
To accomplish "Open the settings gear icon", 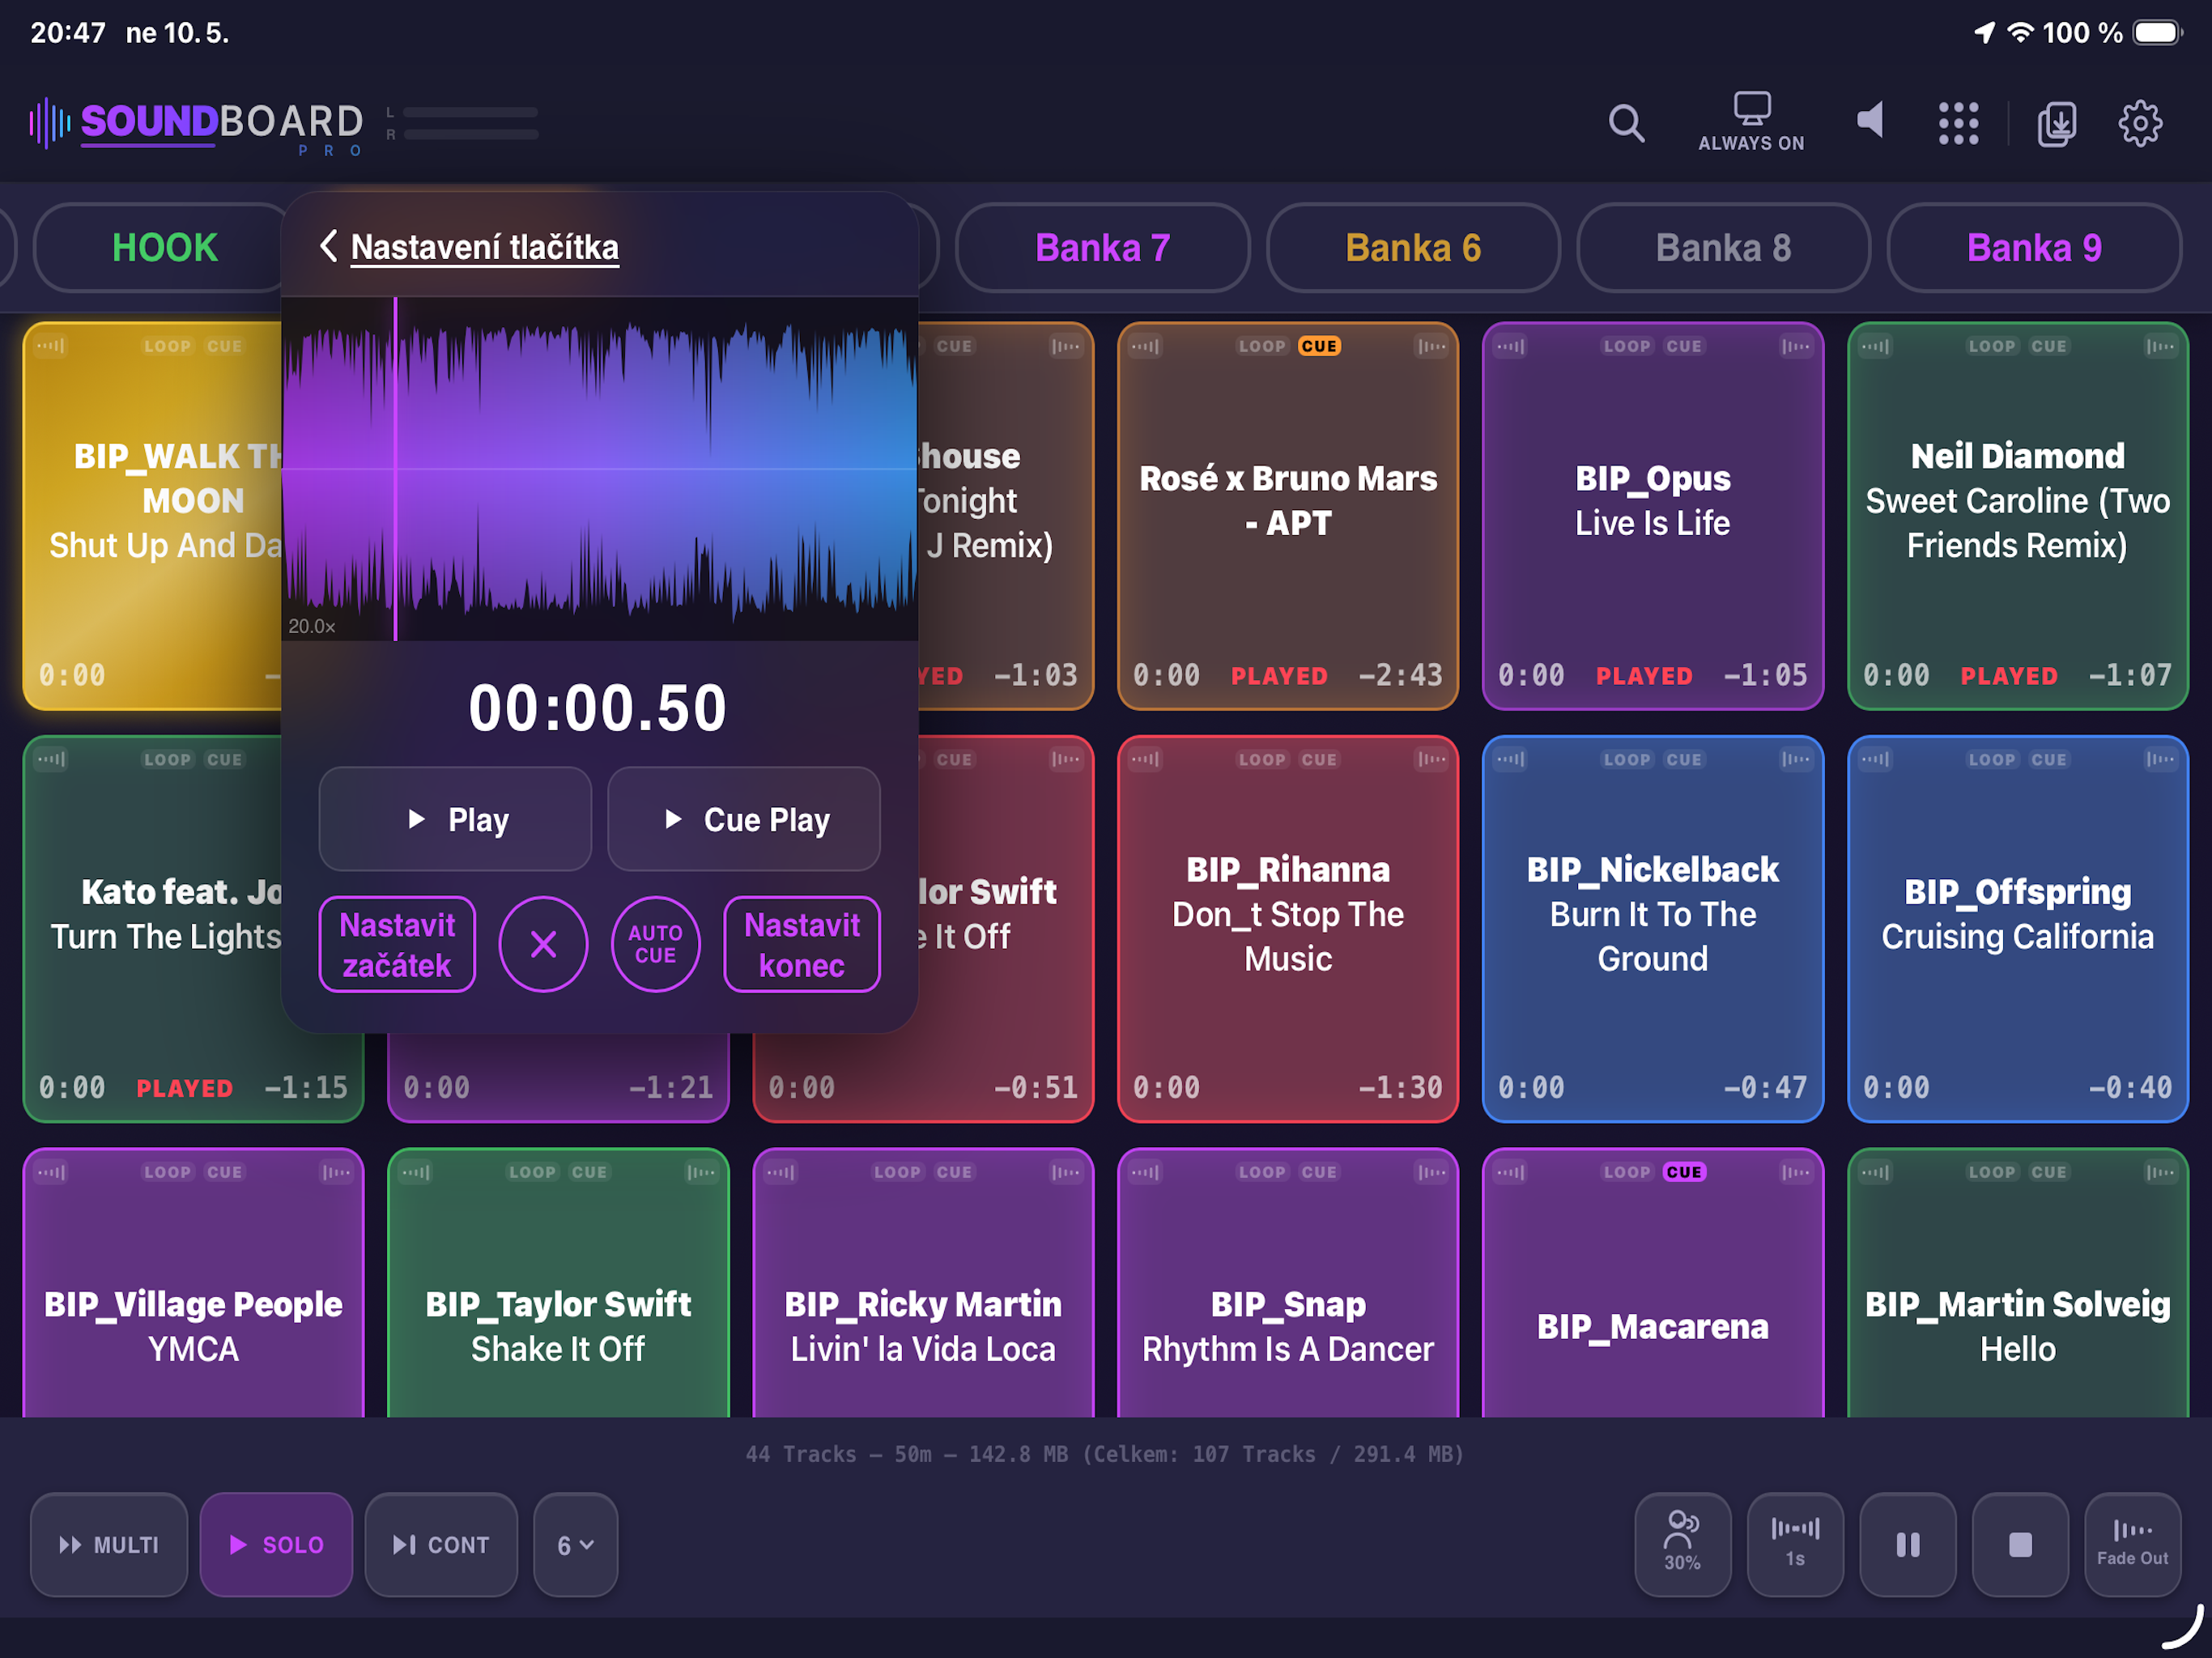I will pyautogui.click(x=2140, y=124).
